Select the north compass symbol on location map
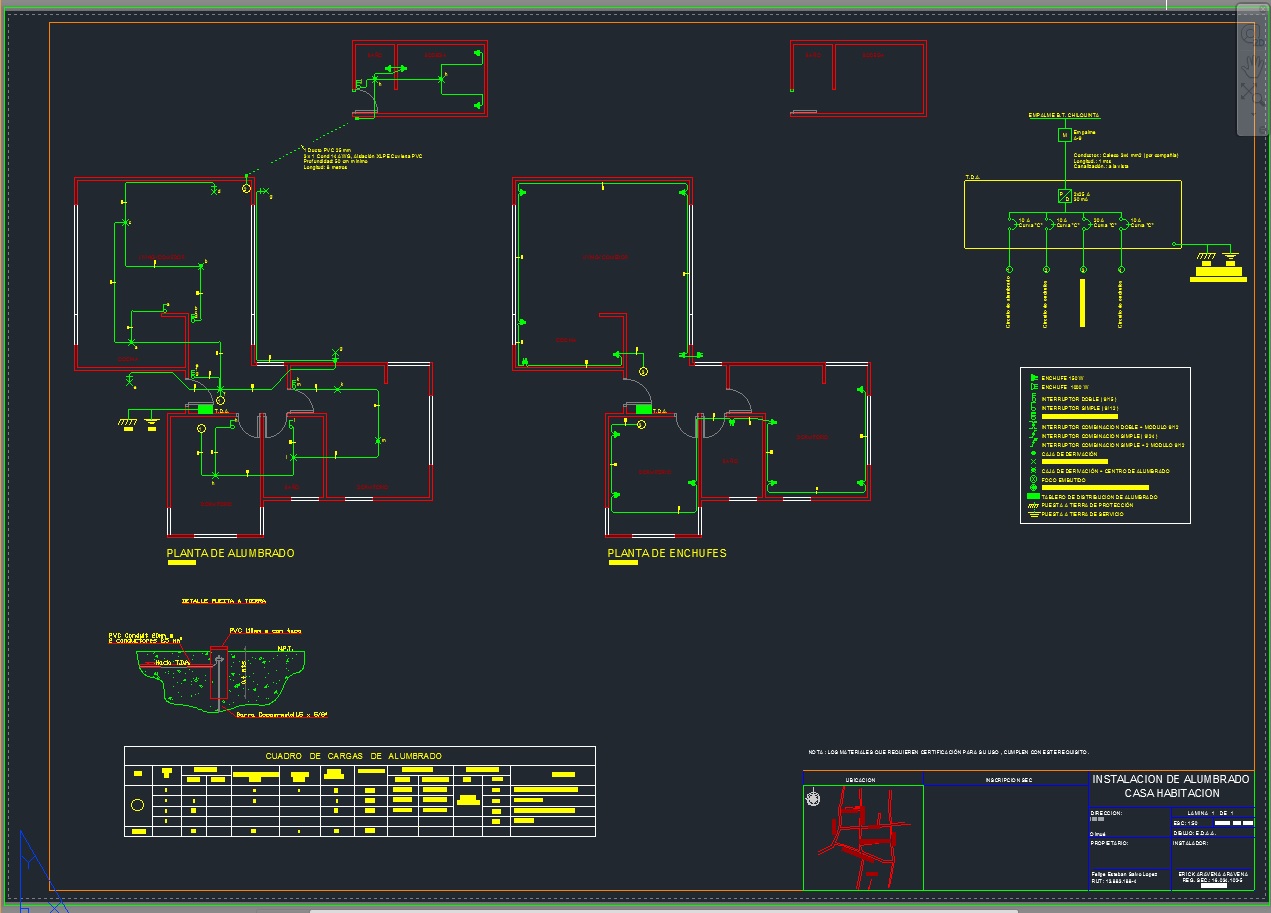 tap(813, 798)
